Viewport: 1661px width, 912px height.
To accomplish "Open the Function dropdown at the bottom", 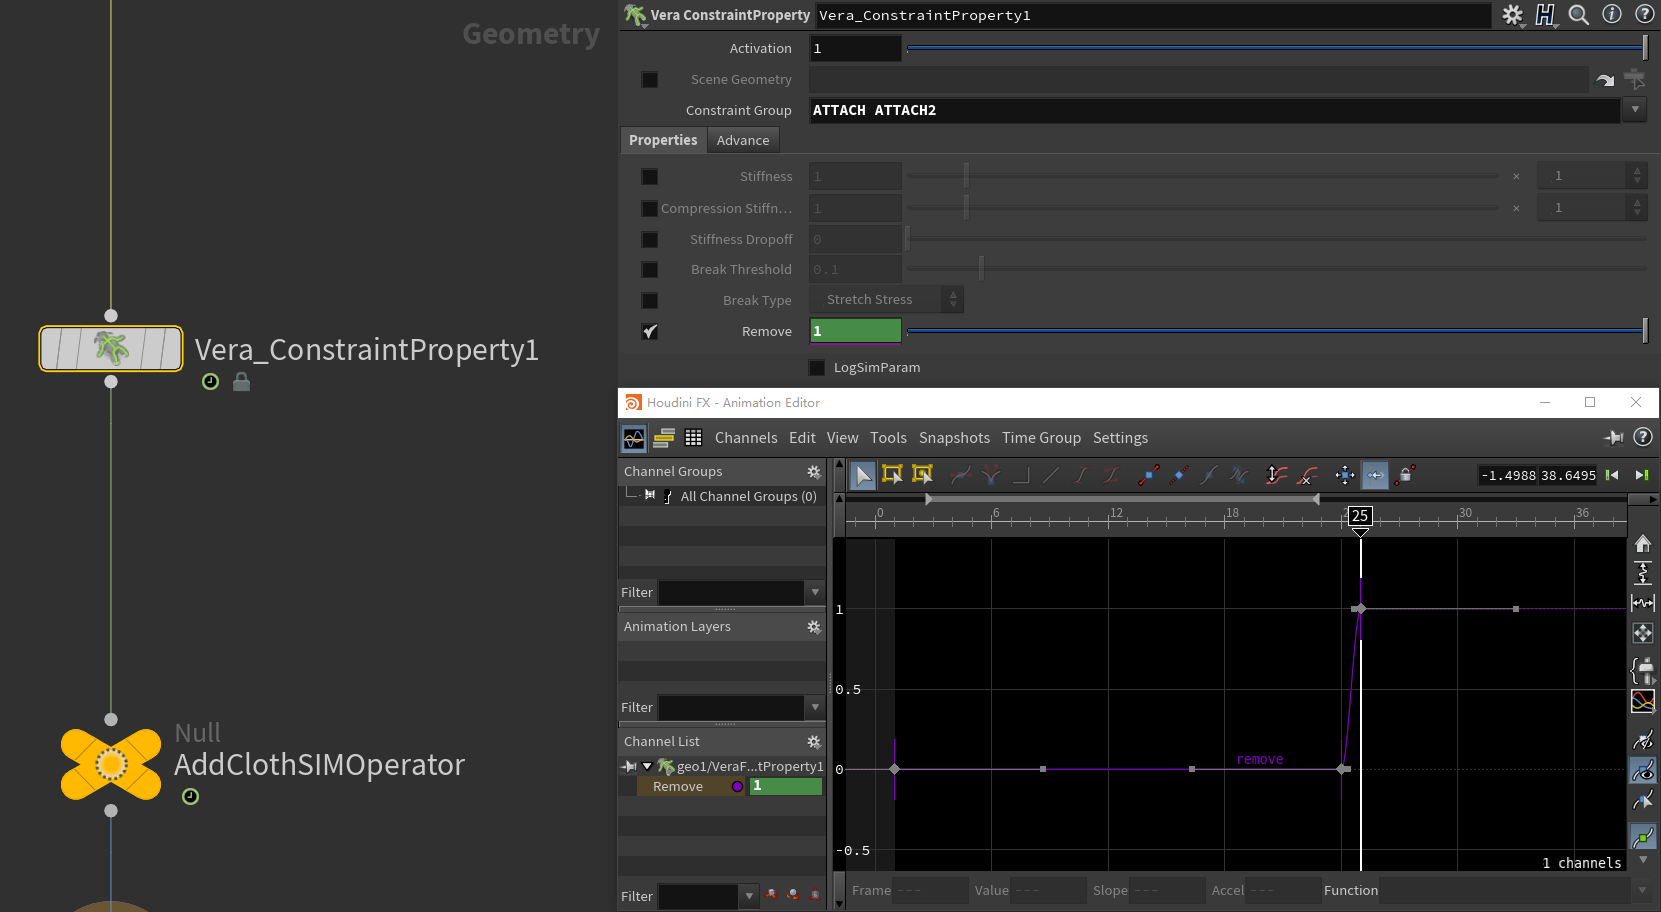I will [1642, 890].
